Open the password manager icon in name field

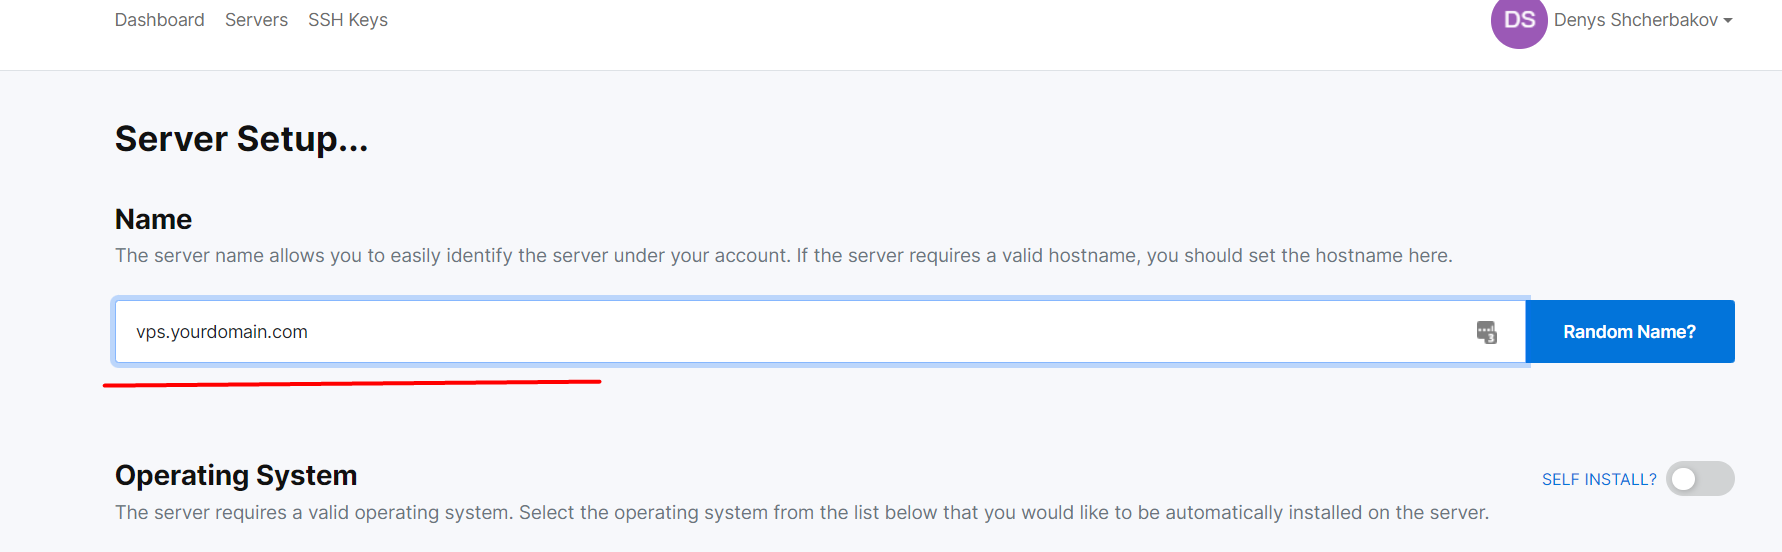click(x=1487, y=332)
